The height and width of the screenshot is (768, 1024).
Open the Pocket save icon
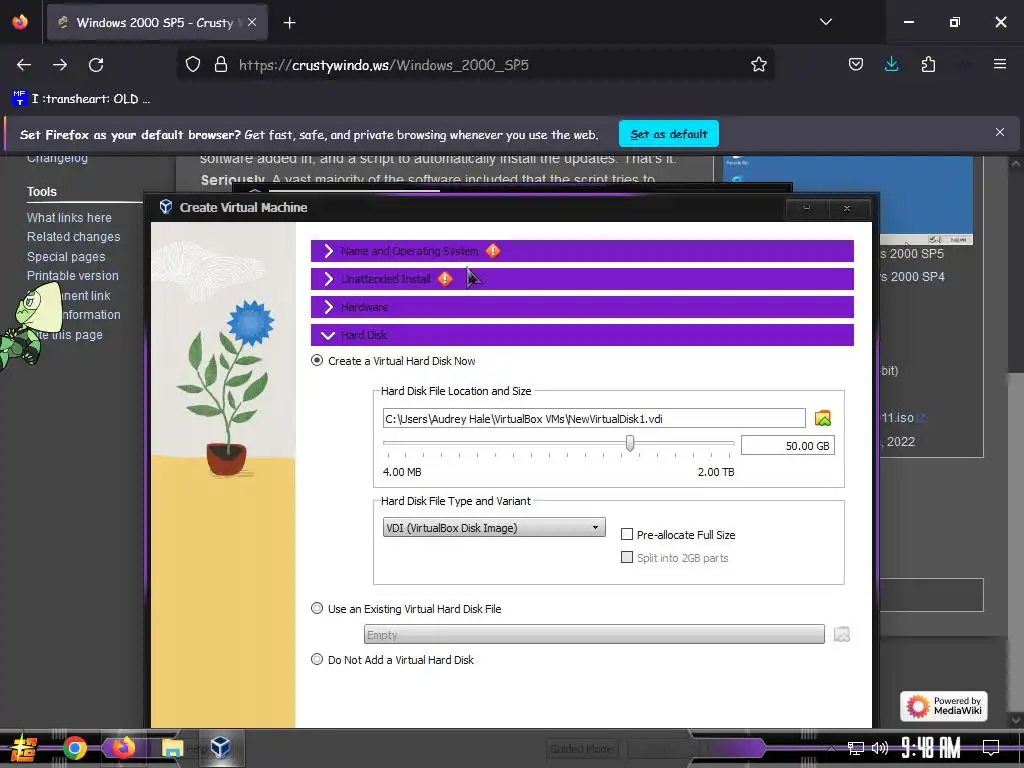pos(856,65)
